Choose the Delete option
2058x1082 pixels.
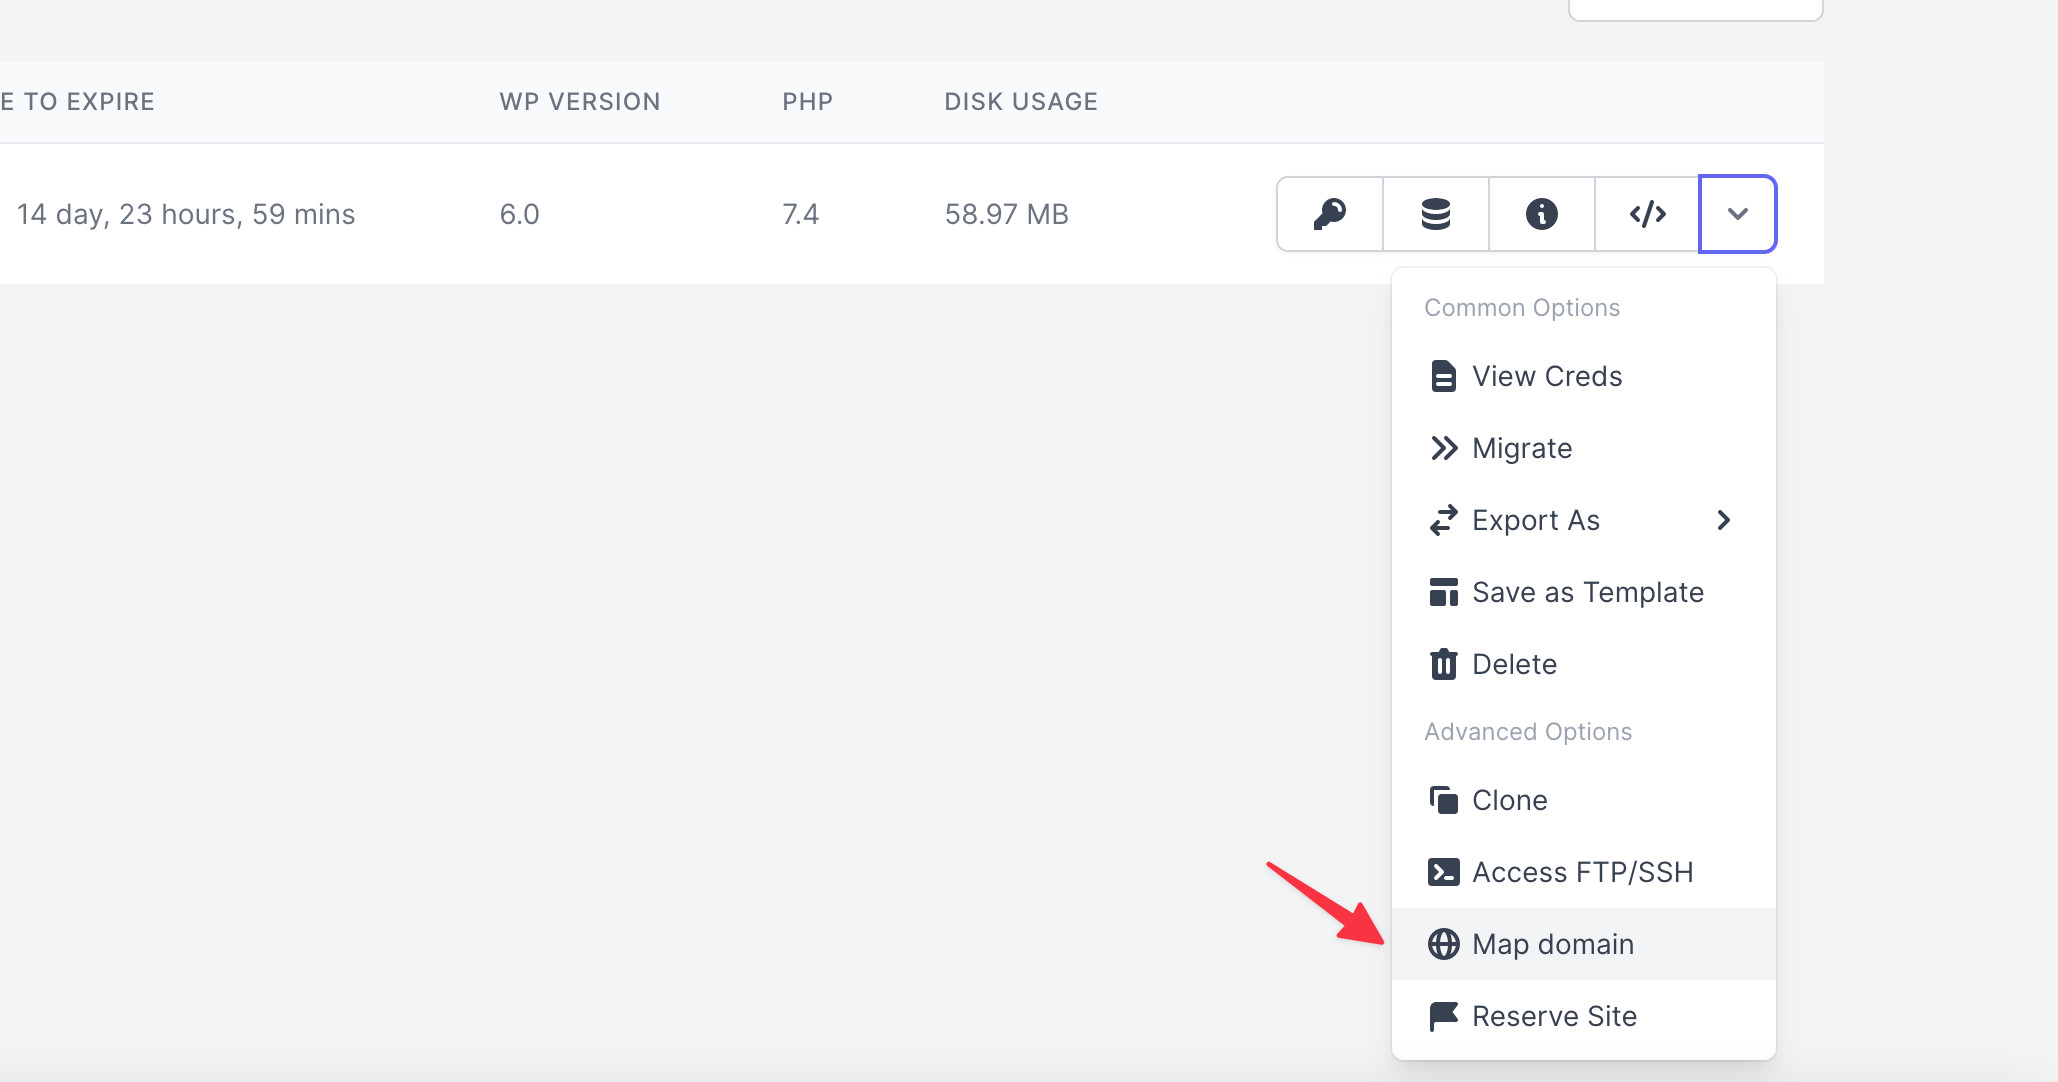(x=1584, y=664)
